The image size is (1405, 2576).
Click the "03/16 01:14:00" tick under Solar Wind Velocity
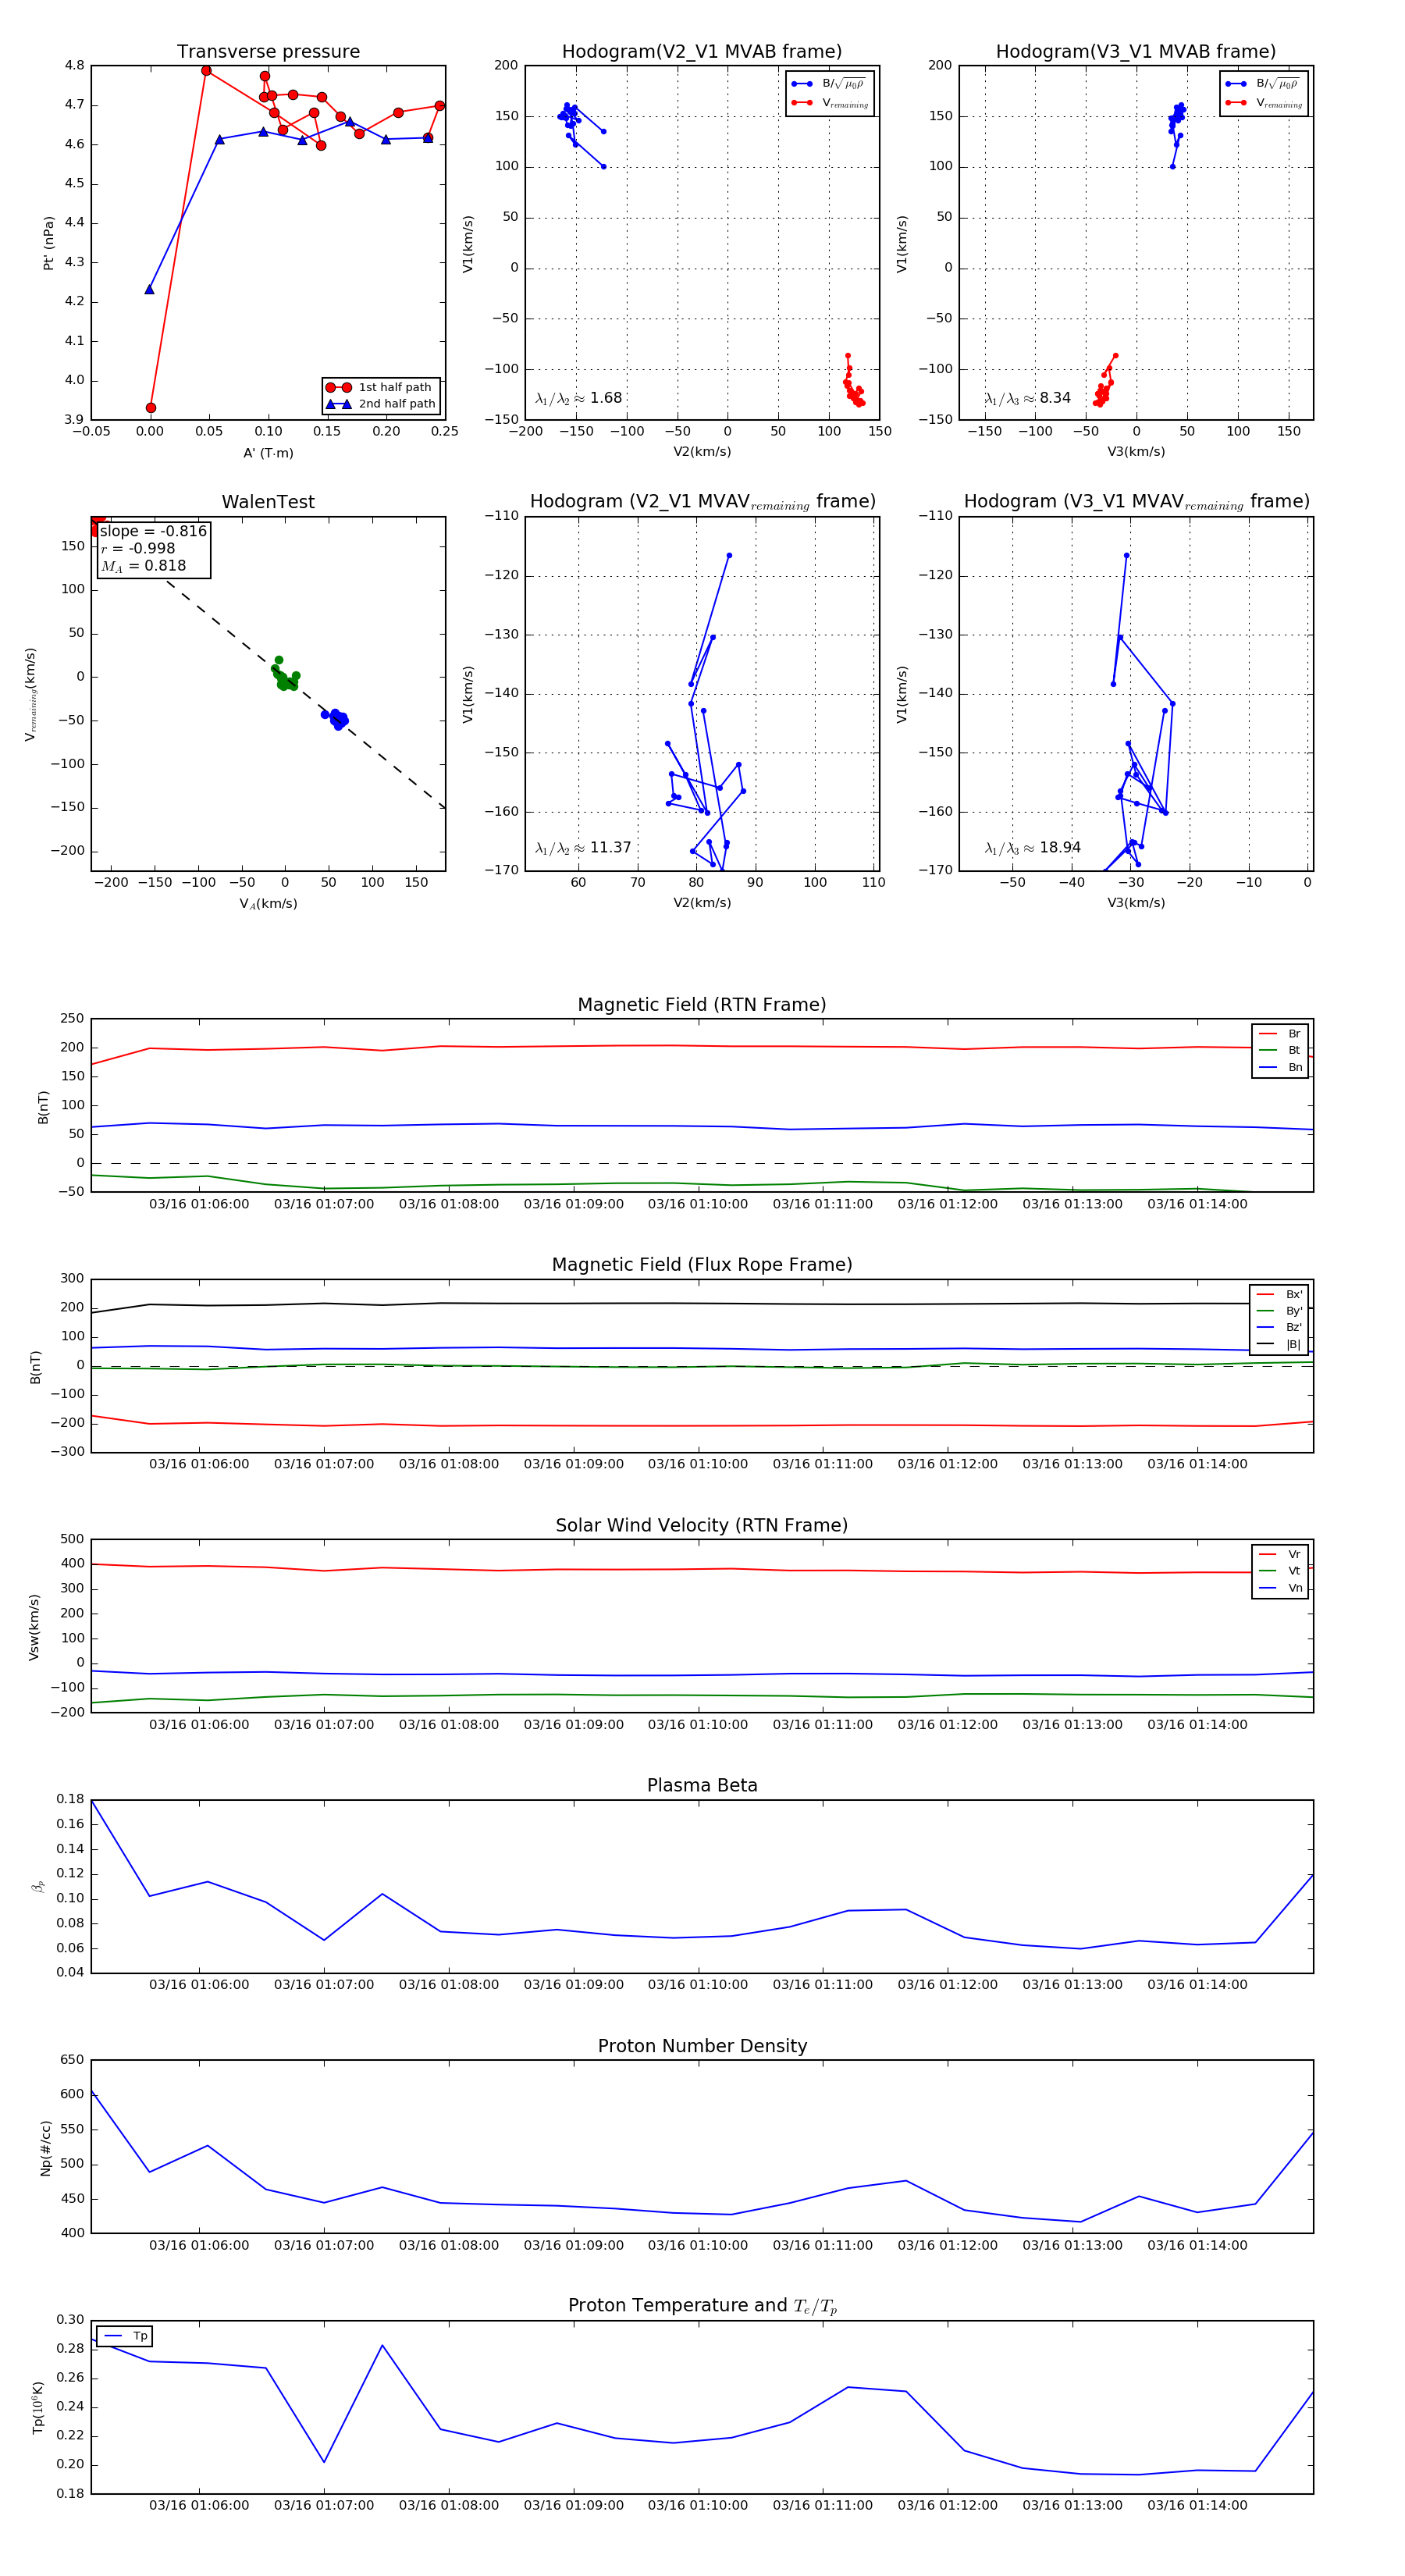pos(1197,1724)
